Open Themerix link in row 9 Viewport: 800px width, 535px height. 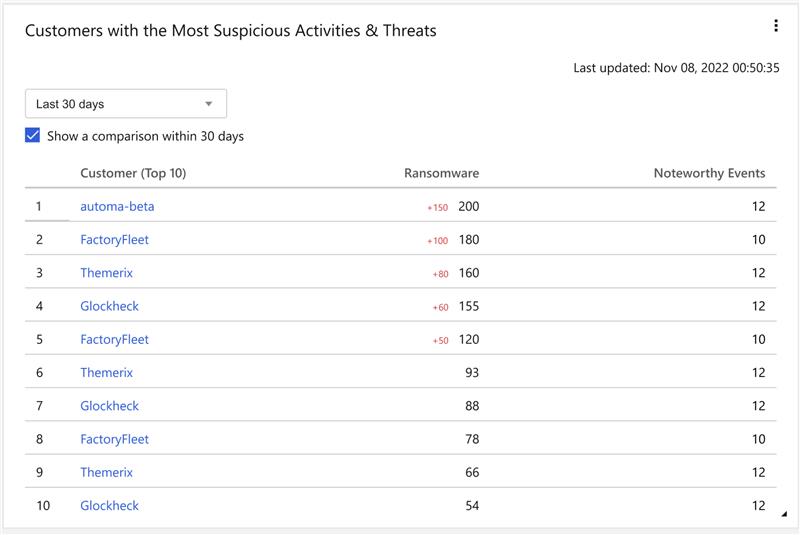(x=106, y=472)
